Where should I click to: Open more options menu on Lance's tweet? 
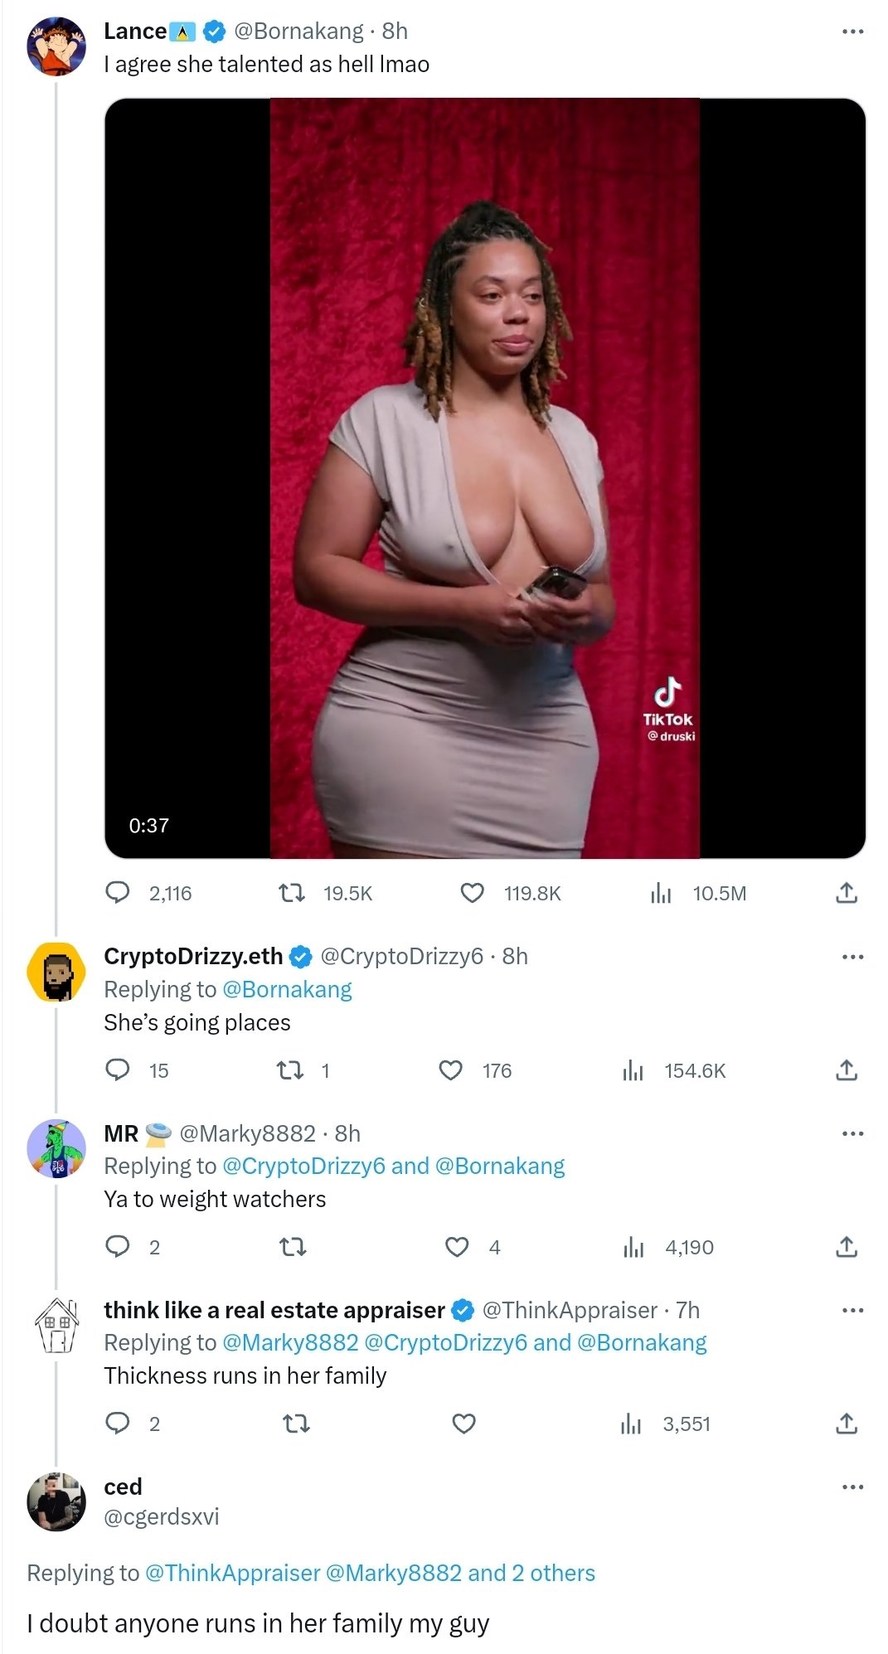[x=852, y=32]
